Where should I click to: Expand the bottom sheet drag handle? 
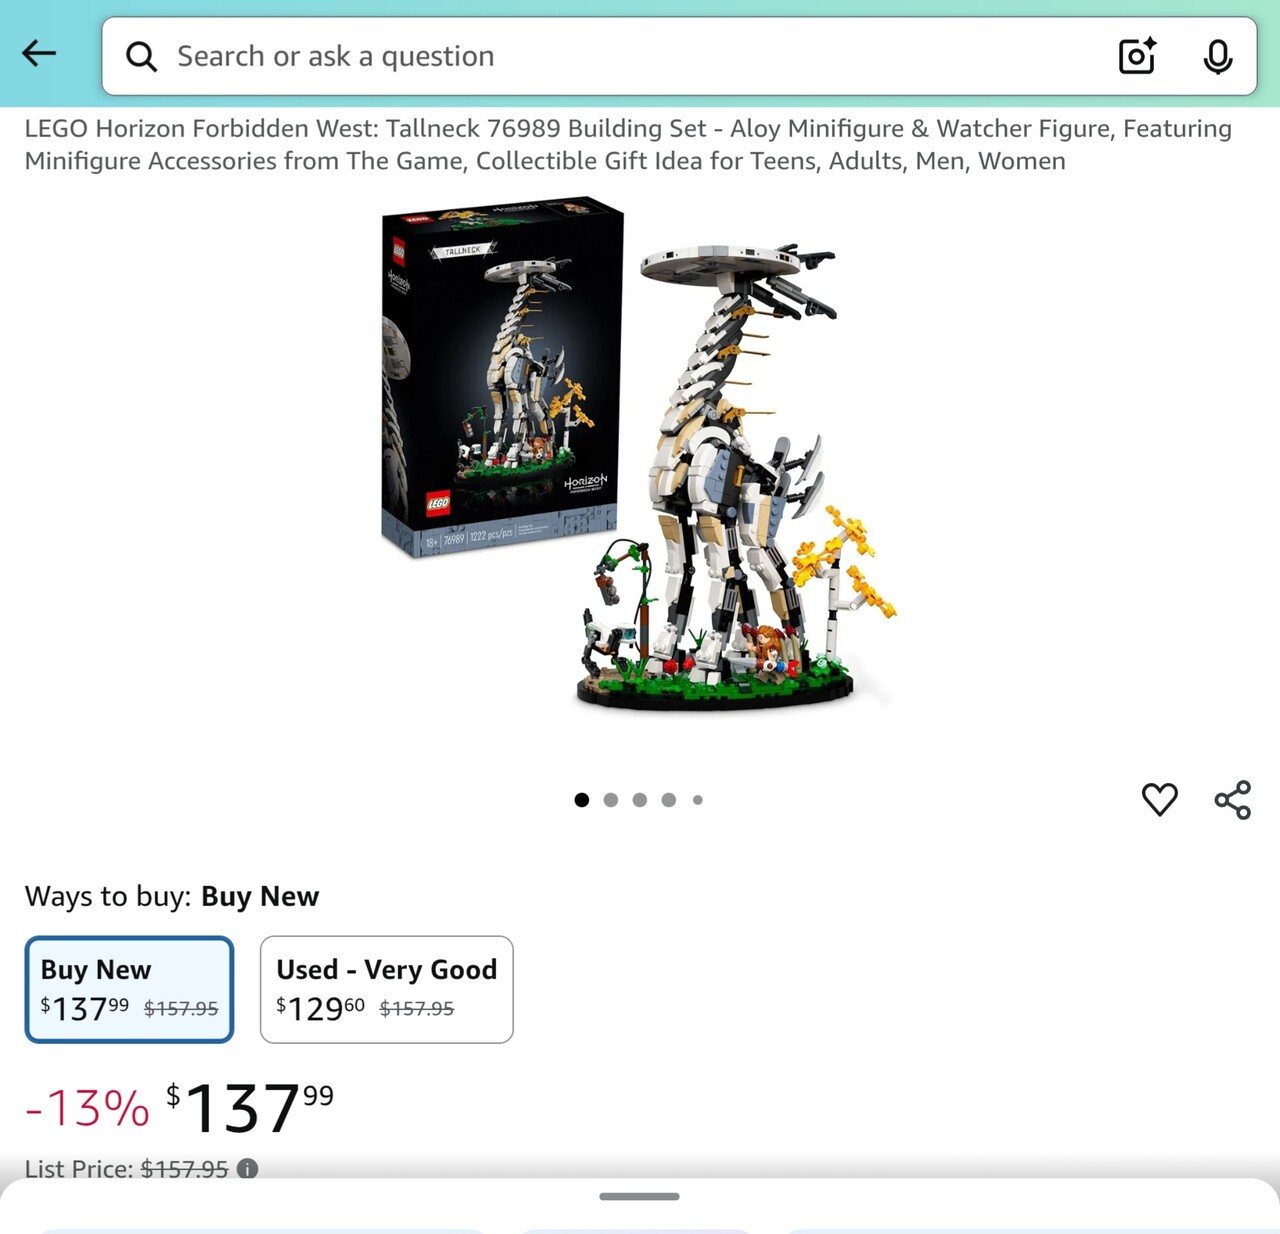point(640,1196)
